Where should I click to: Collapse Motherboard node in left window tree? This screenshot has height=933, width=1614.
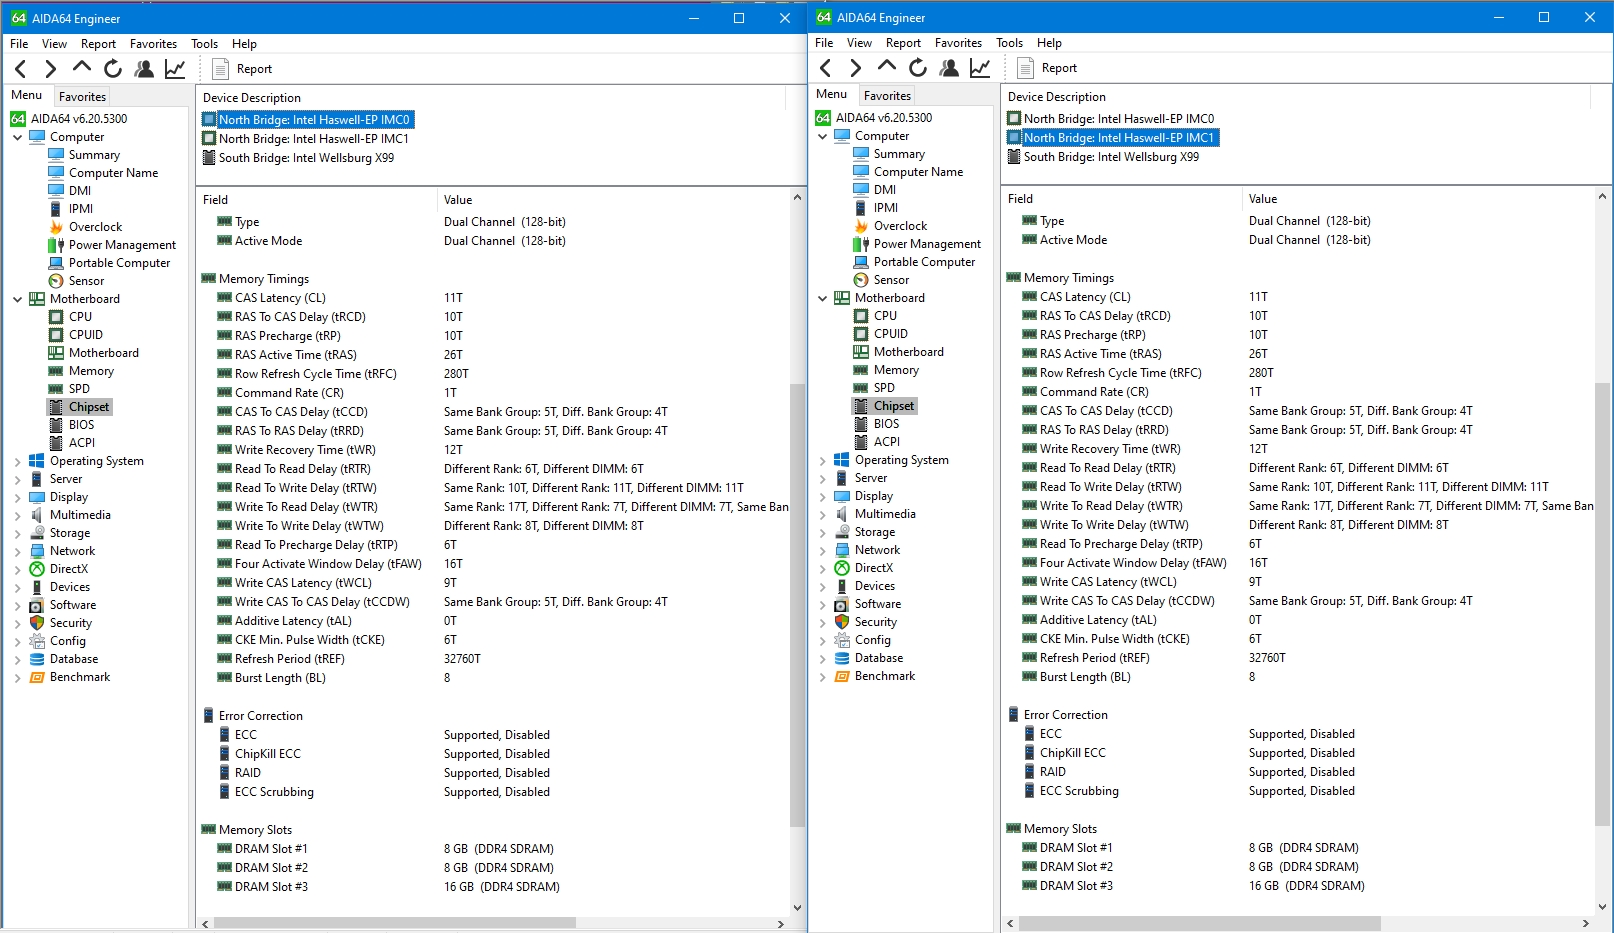pos(17,299)
